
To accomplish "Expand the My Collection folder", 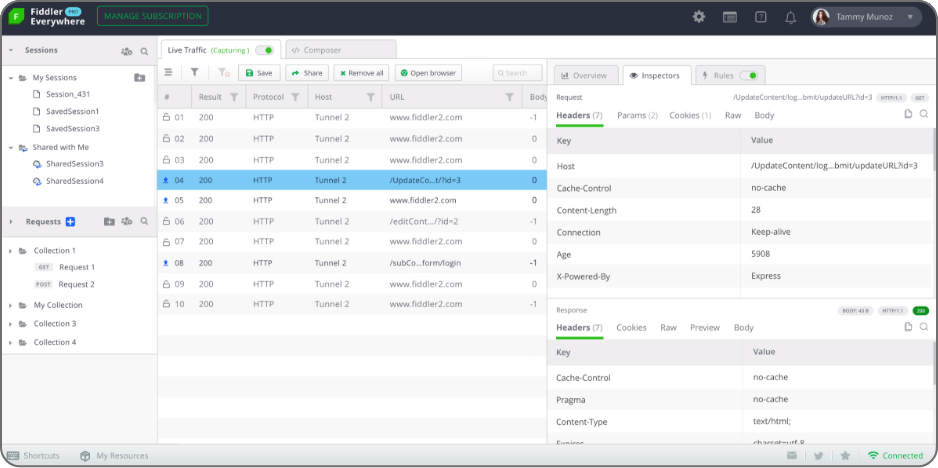I will coord(11,305).
